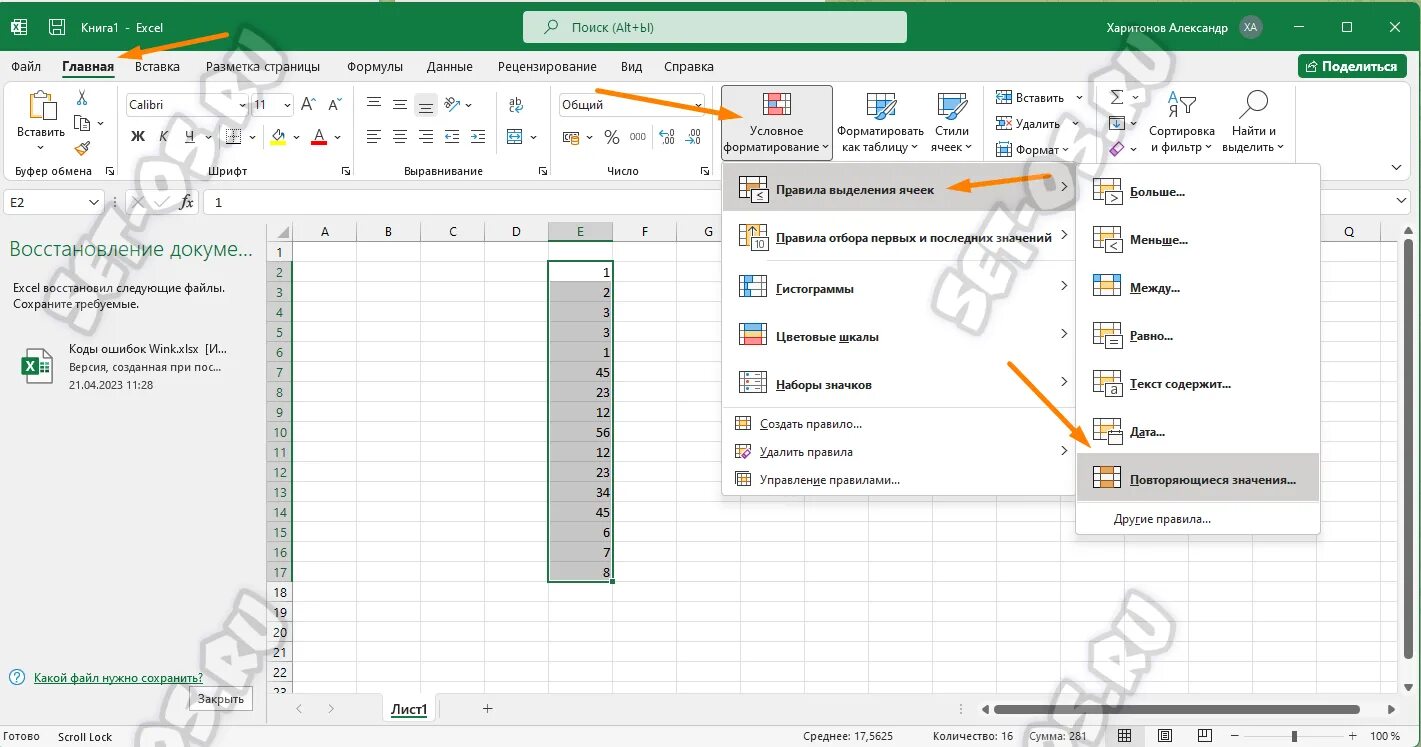Select sheet tab Лист1
1421x747 pixels.
409,709
